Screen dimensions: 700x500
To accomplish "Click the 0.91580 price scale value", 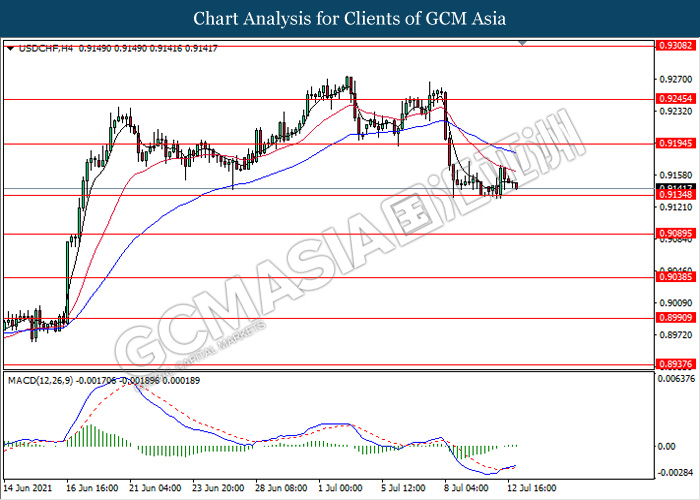I will 676,175.
